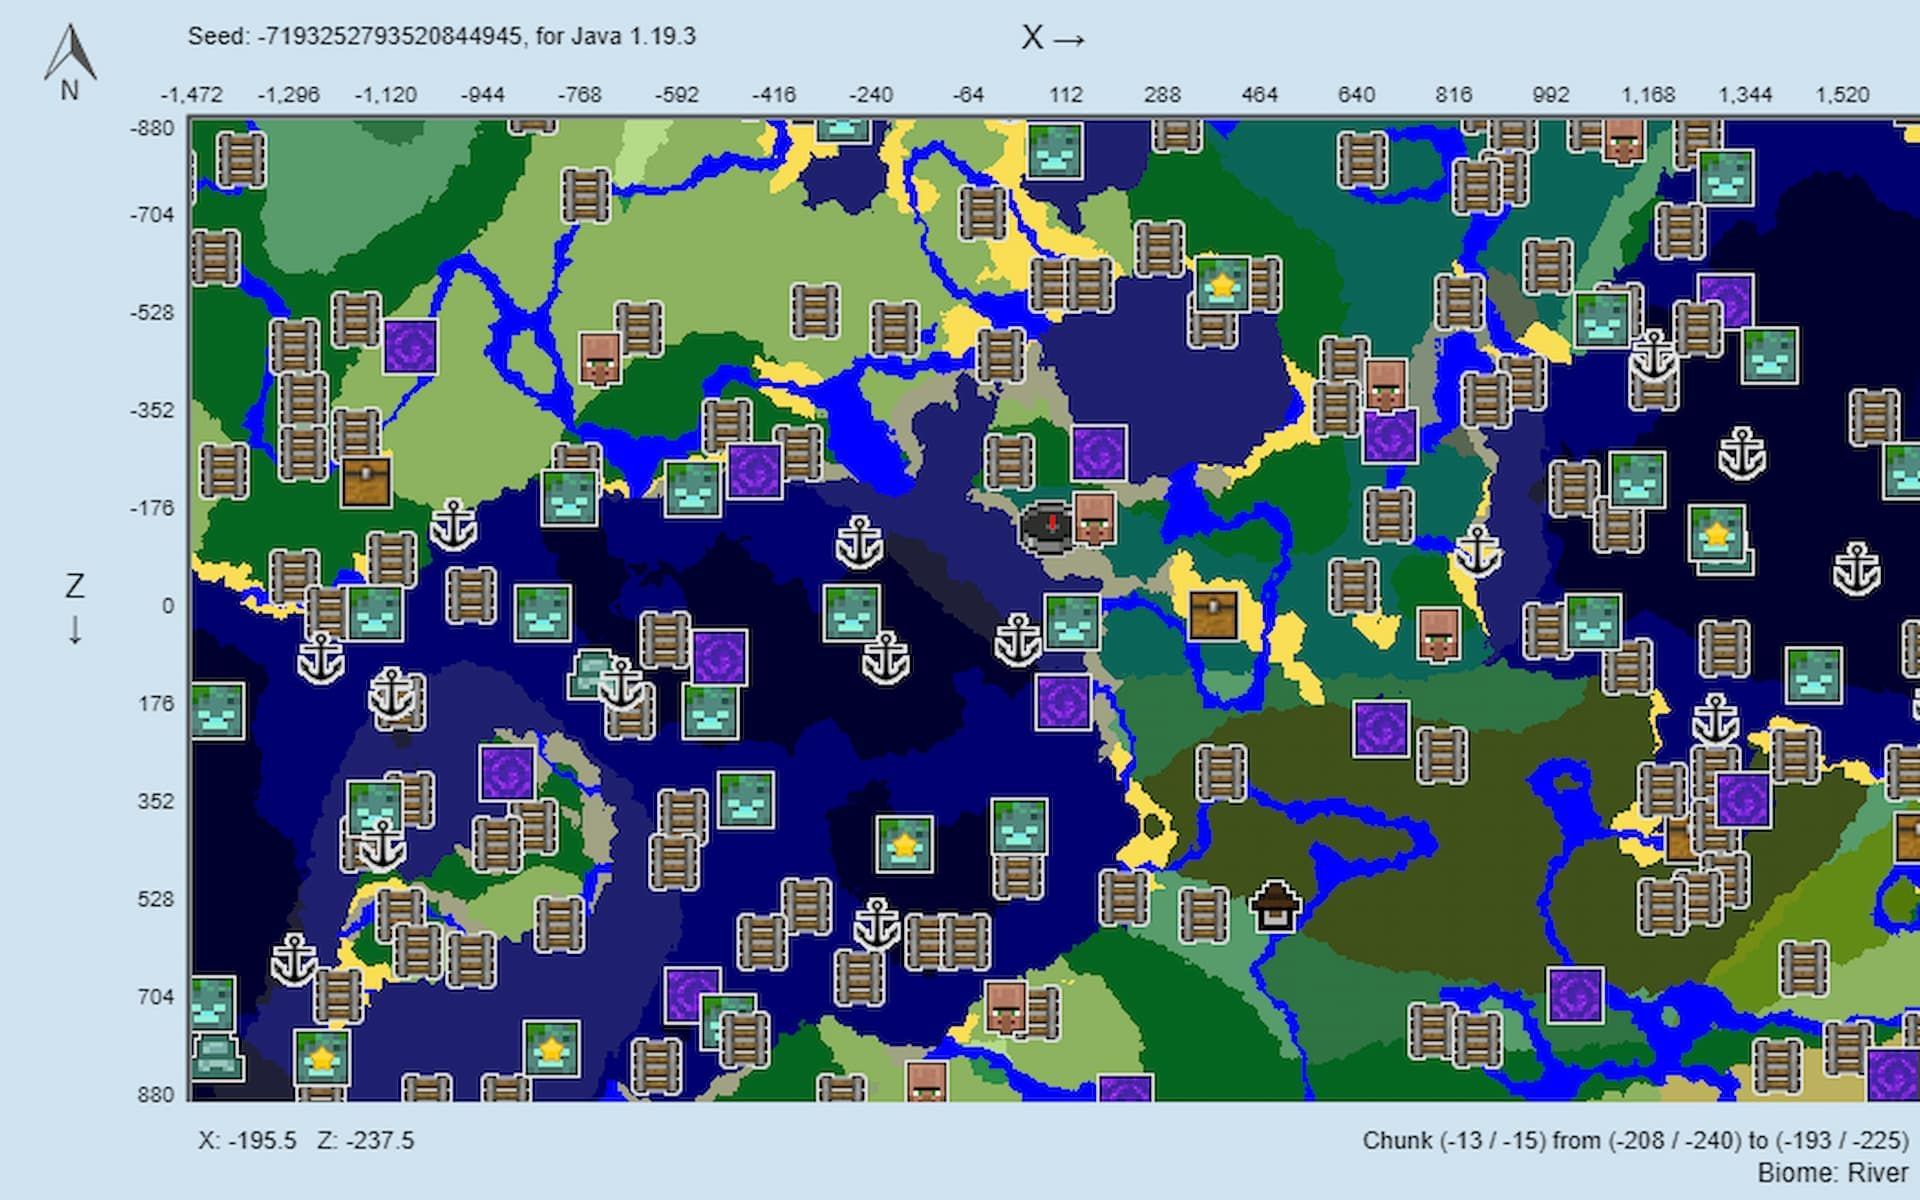Click star-marked icon flanked by mineshaft rails
Screen dimensions: 1920x1200
(x=1223, y=285)
